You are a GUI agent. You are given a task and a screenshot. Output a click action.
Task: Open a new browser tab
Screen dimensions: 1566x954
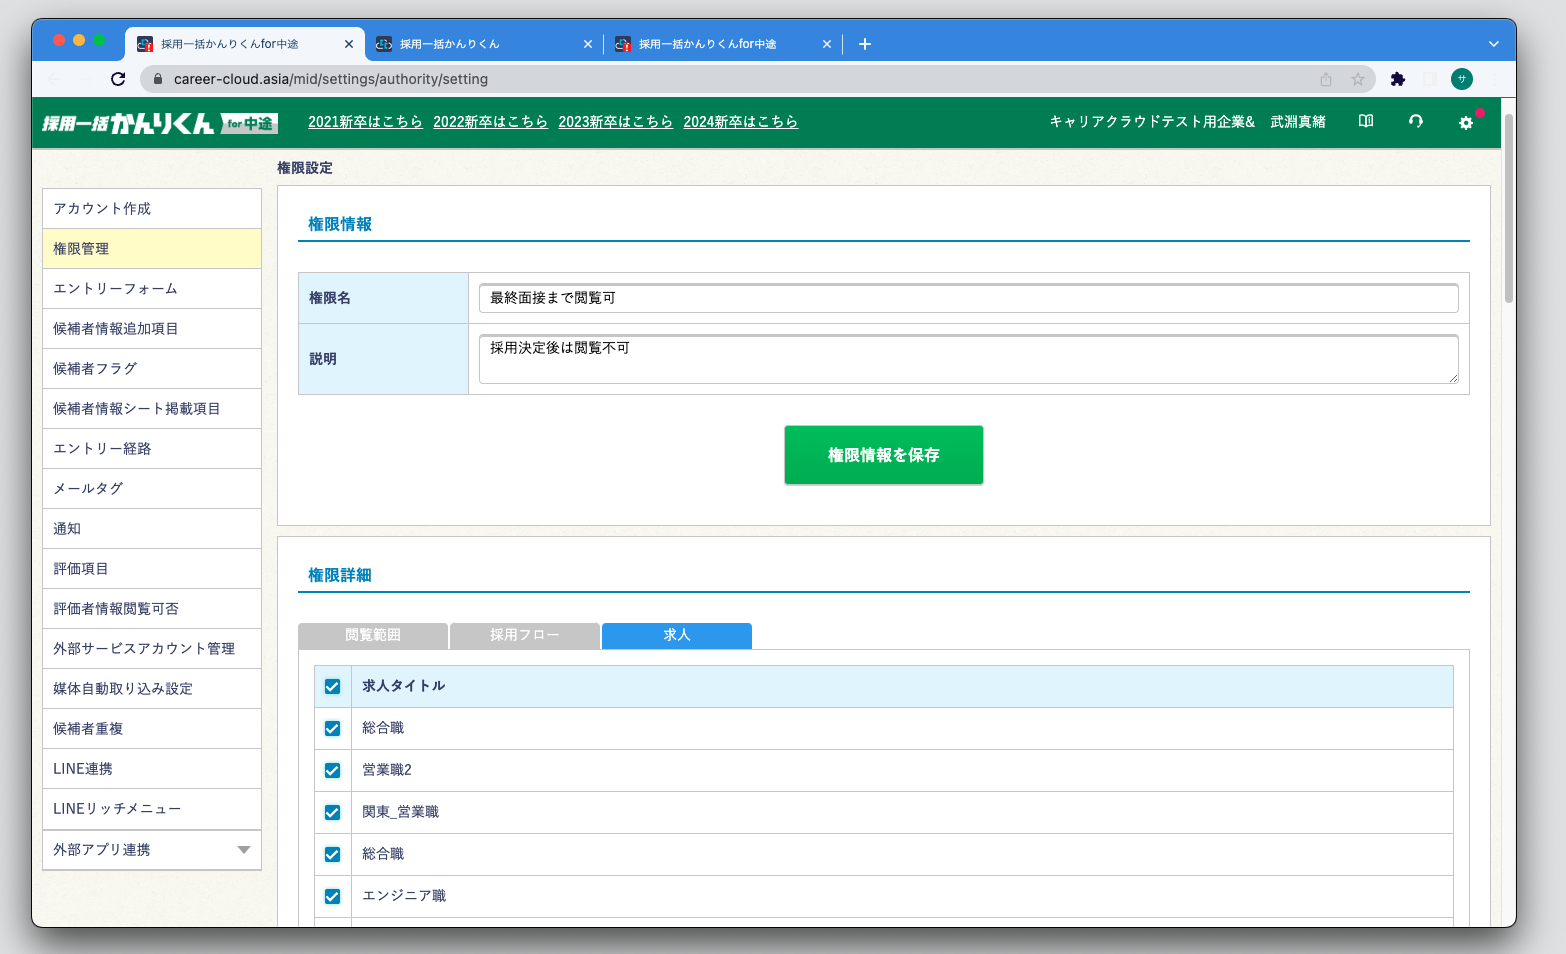(x=865, y=44)
